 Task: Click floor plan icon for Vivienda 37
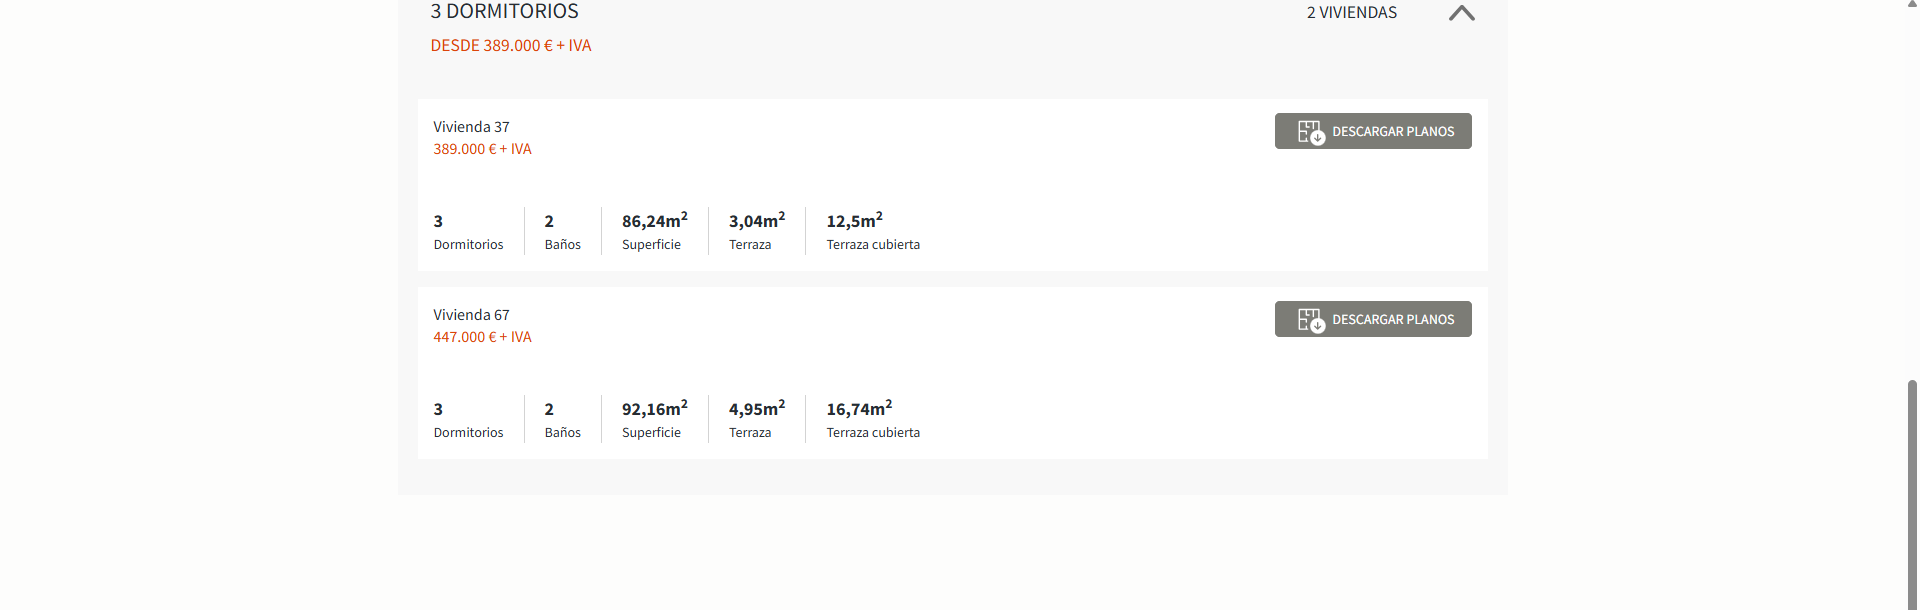(1311, 132)
